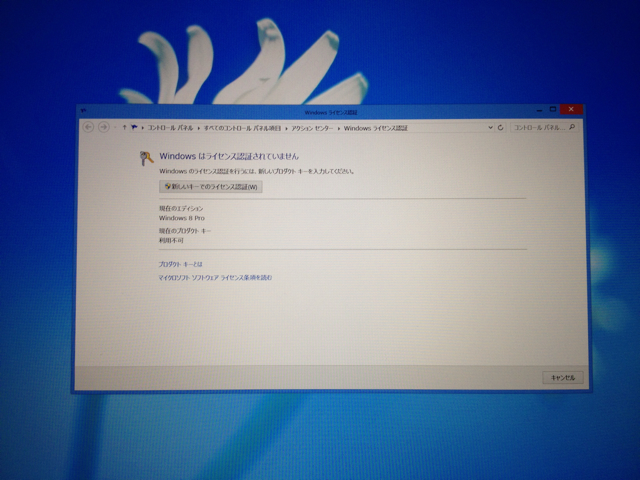The height and width of the screenshot is (480, 640).
Task: Click the 現在のエディション label
Action: point(181,208)
